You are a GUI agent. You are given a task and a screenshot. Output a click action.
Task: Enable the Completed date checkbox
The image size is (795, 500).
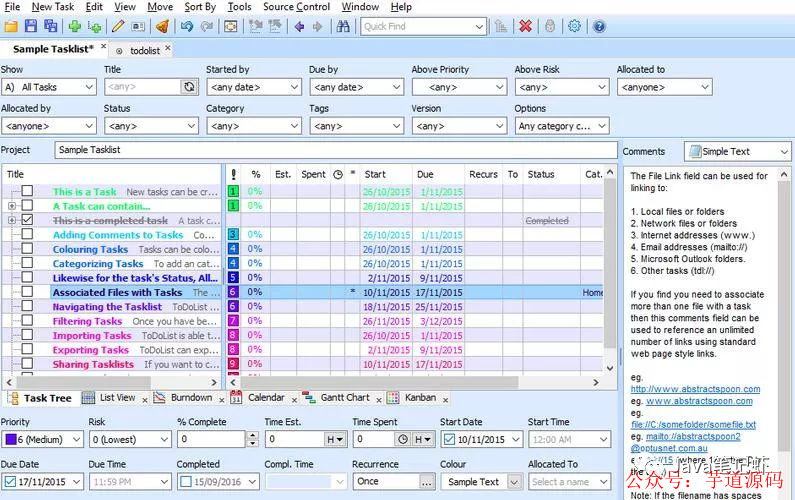click(x=186, y=481)
